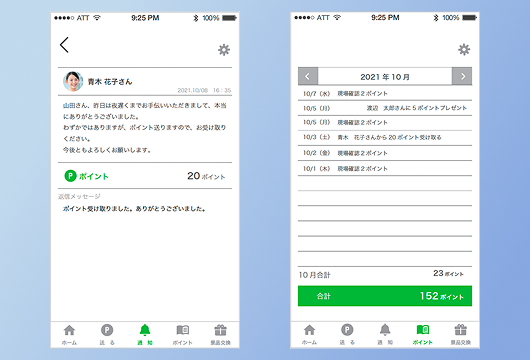The width and height of the screenshot is (530, 360).
Task: Tap Wi-Fi icon on left phone status bar
Action: pyautogui.click(x=97, y=18)
